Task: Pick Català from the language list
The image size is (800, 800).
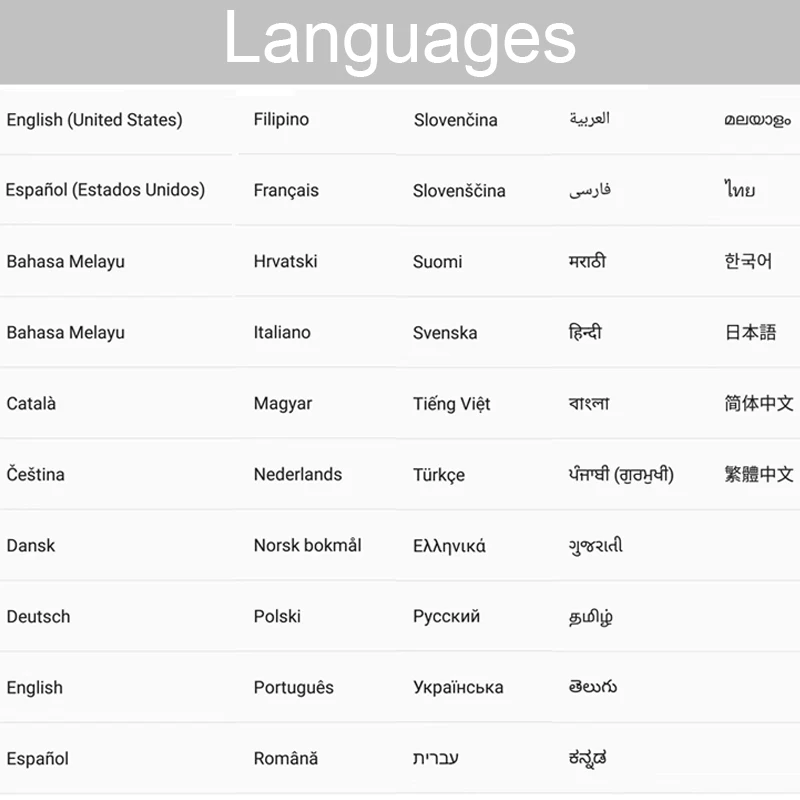Action: click(31, 404)
